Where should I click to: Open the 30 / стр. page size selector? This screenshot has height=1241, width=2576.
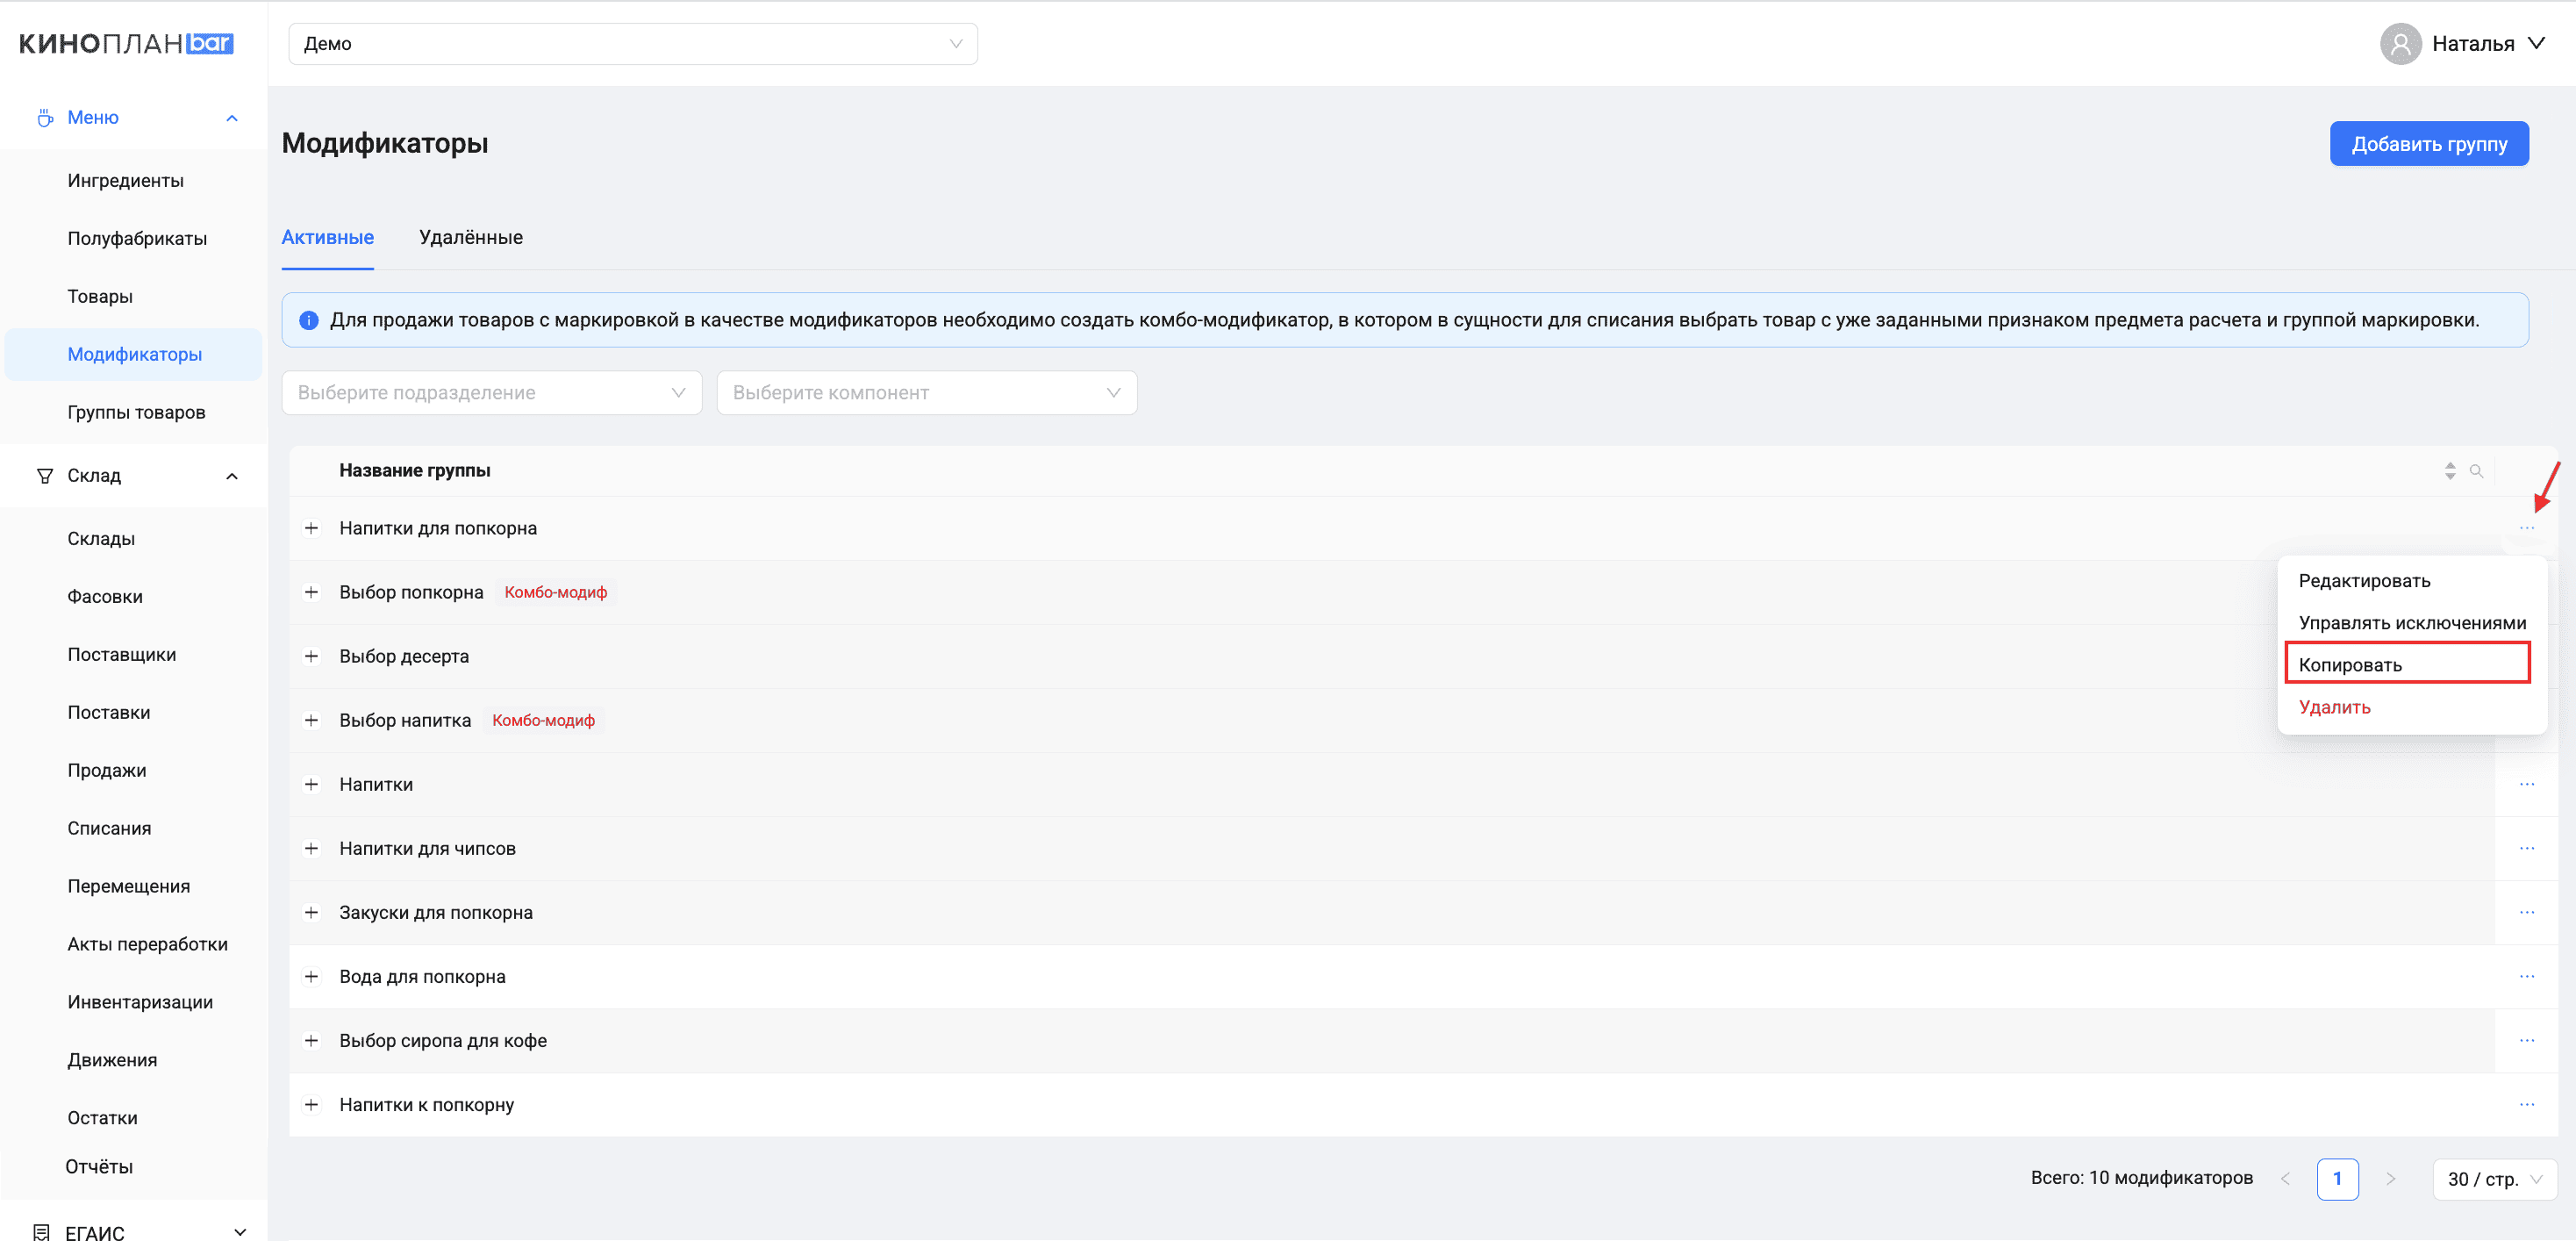click(x=2493, y=1179)
